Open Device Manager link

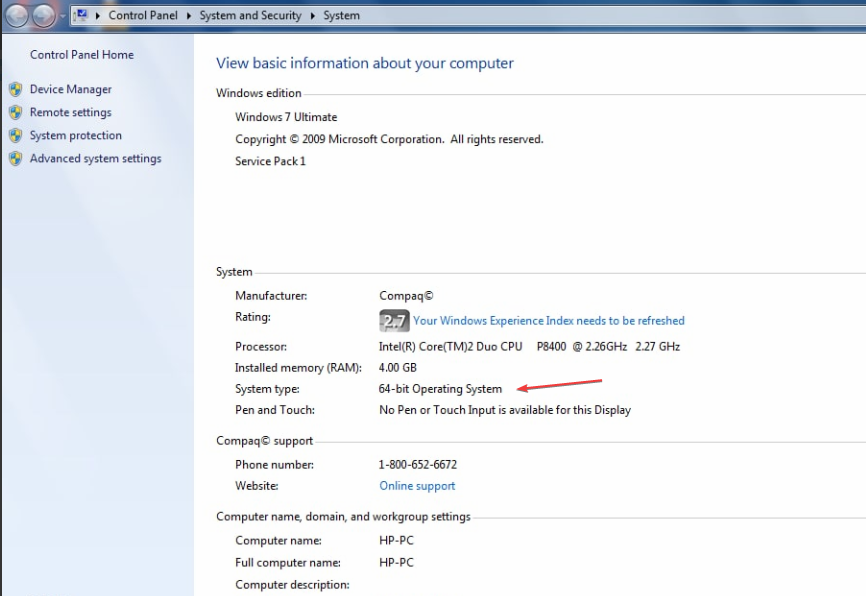[x=71, y=89]
